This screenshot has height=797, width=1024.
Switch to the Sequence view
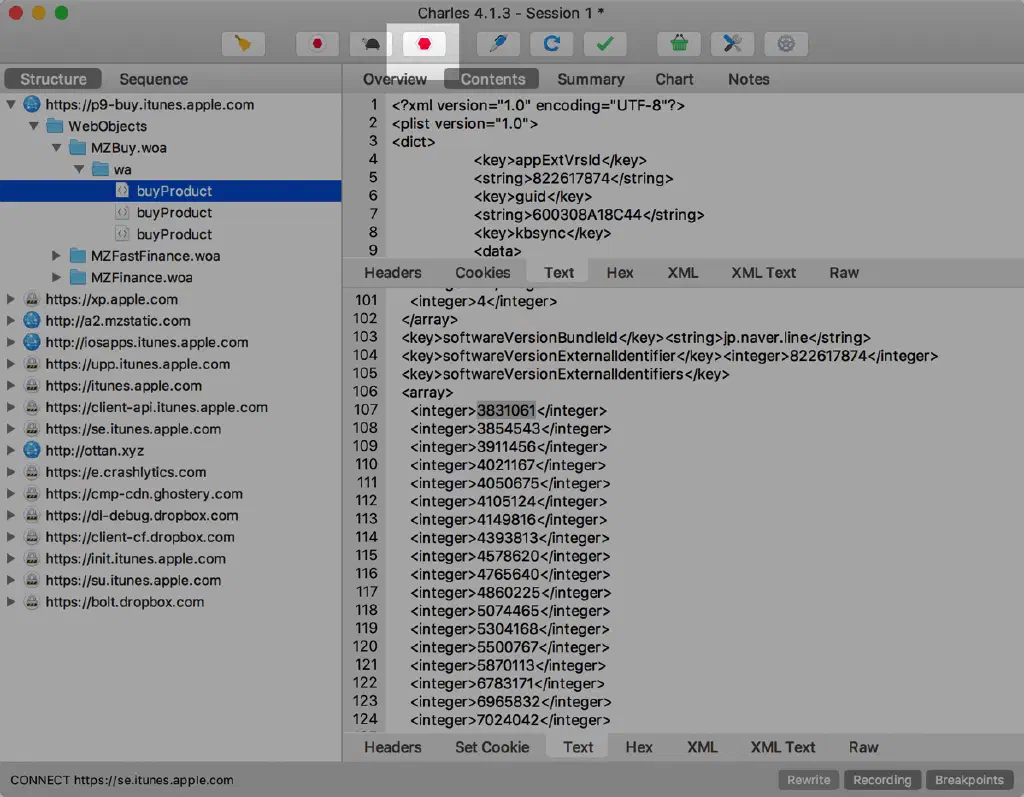pos(153,79)
